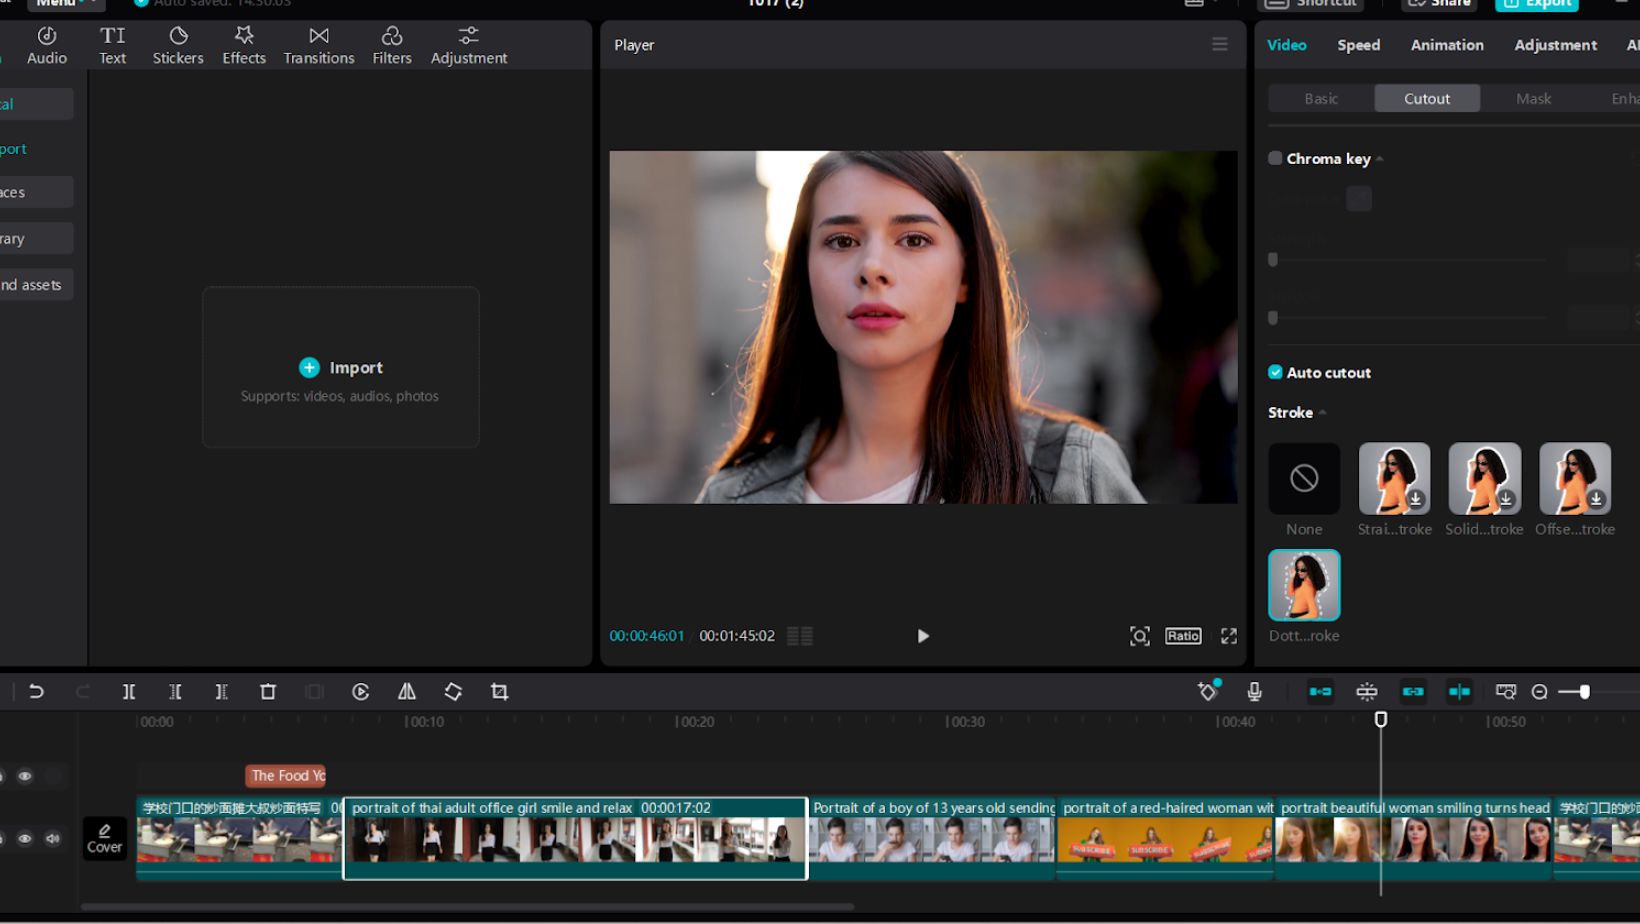The image size is (1640, 924).
Task: Click the delete-left trim icon
Action: 175,691
